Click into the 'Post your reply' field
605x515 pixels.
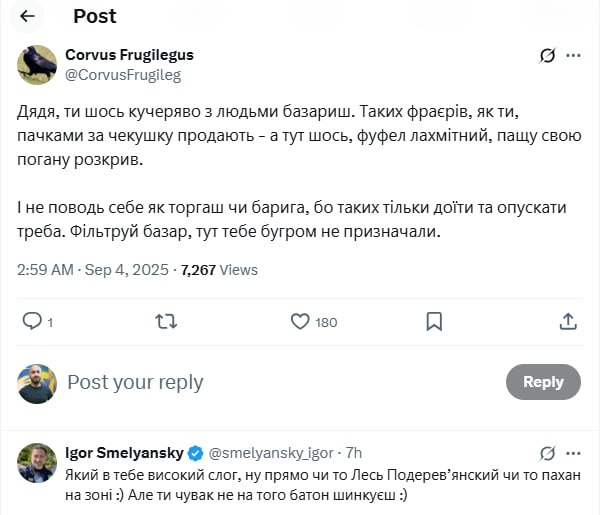tap(280, 382)
